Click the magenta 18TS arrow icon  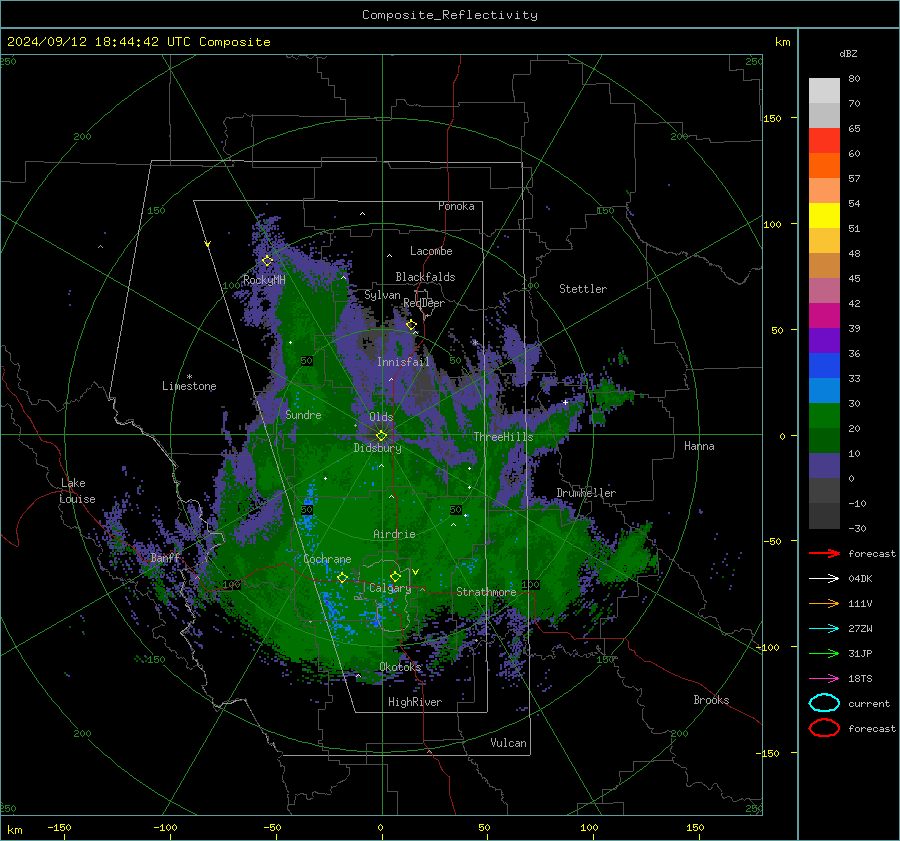pos(824,679)
